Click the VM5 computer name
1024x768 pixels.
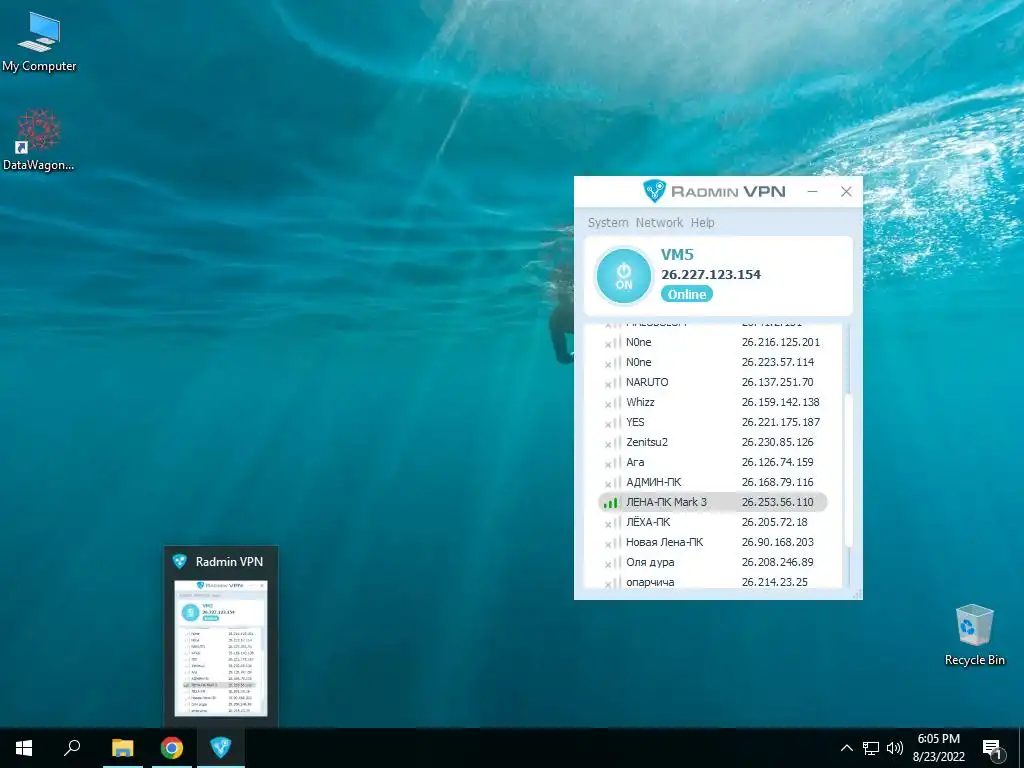(677, 255)
